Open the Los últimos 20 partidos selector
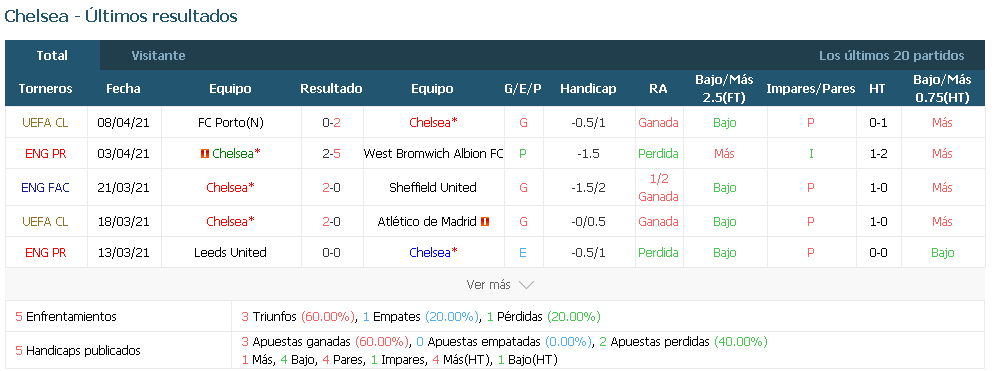Screen dimensions: 994x371 (891, 55)
